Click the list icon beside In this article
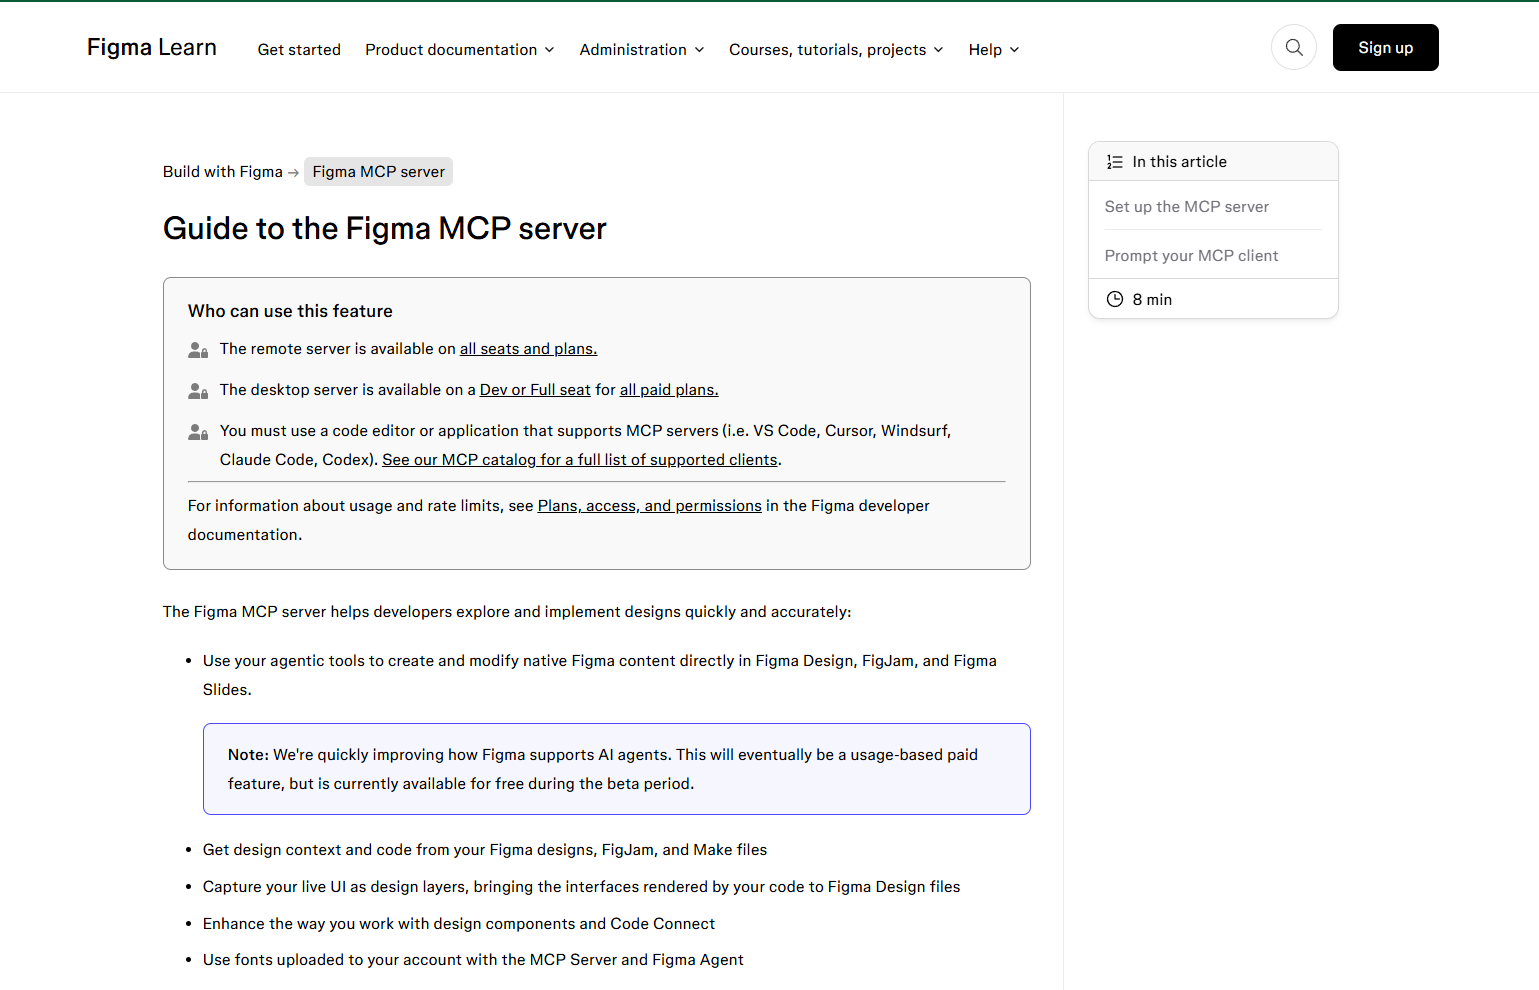The height and width of the screenshot is (990, 1539). [1114, 162]
